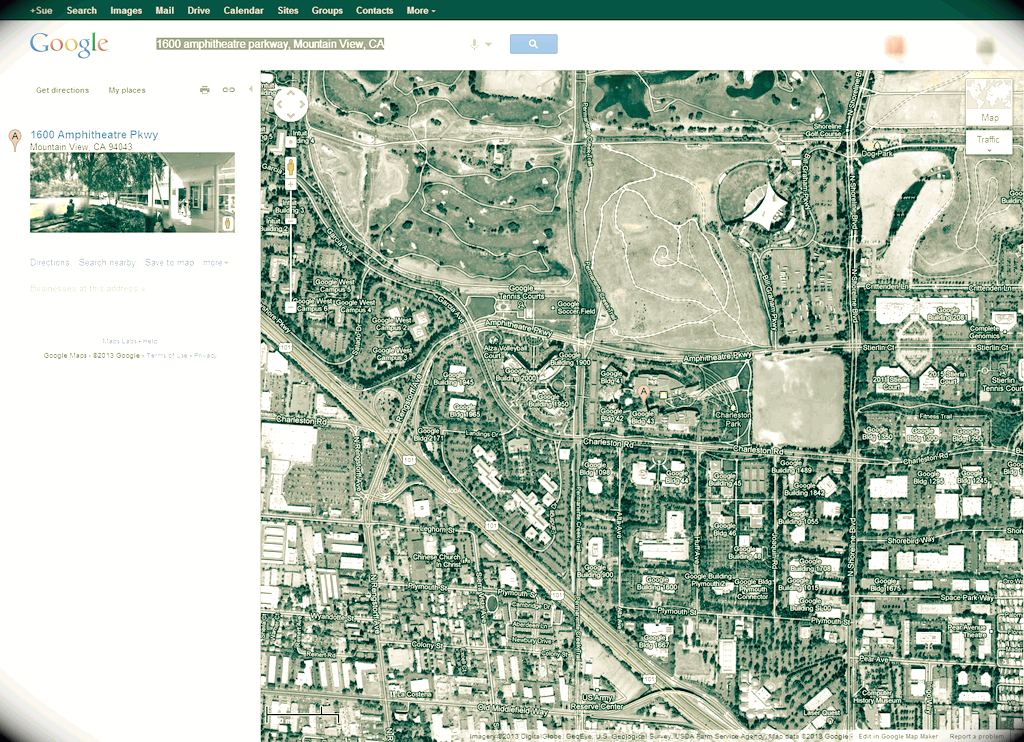The height and width of the screenshot is (742, 1024).
Task: Click Edit in Google Map Maker
Action: [x=898, y=736]
